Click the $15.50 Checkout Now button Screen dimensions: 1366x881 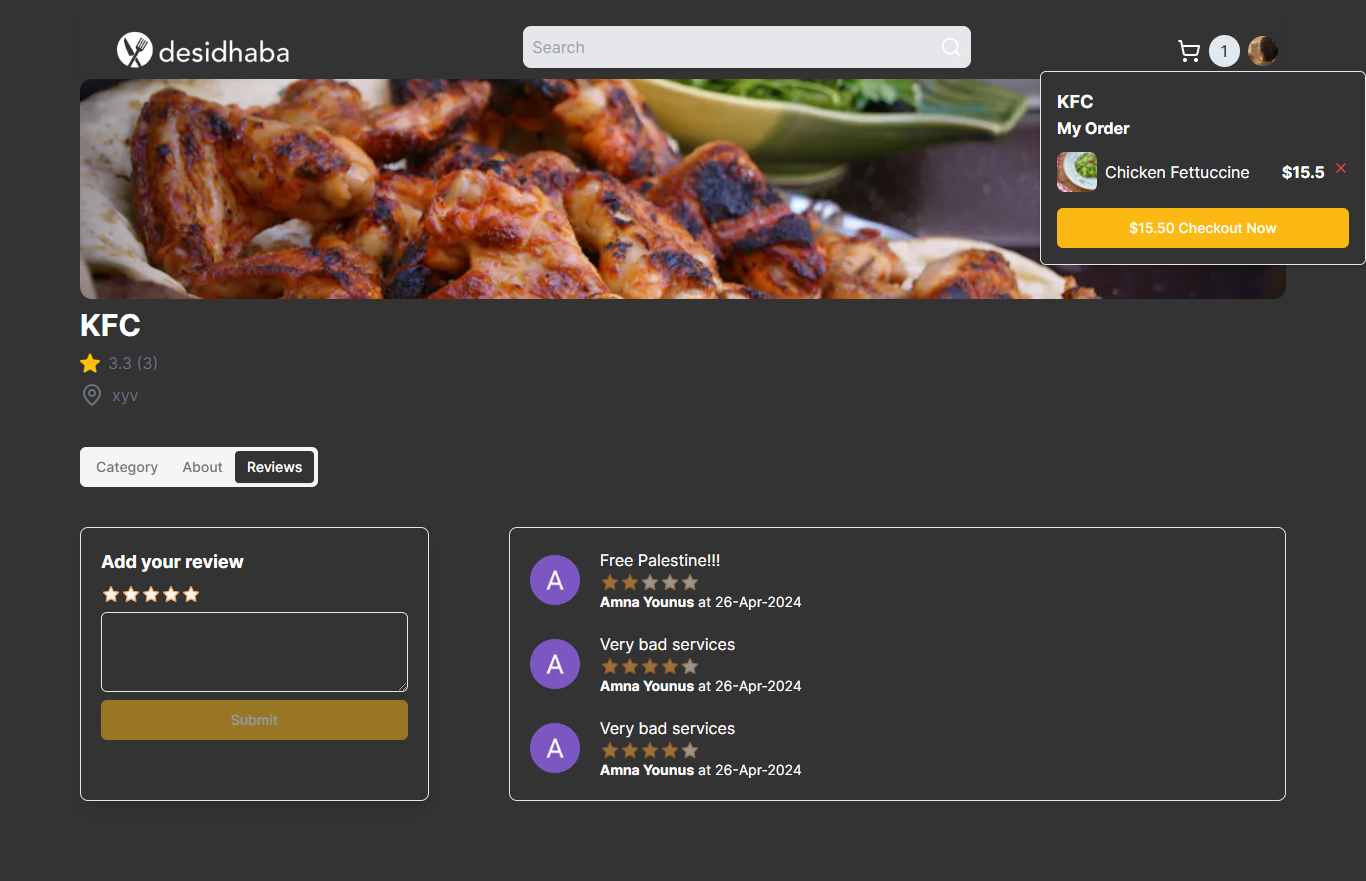(1203, 228)
